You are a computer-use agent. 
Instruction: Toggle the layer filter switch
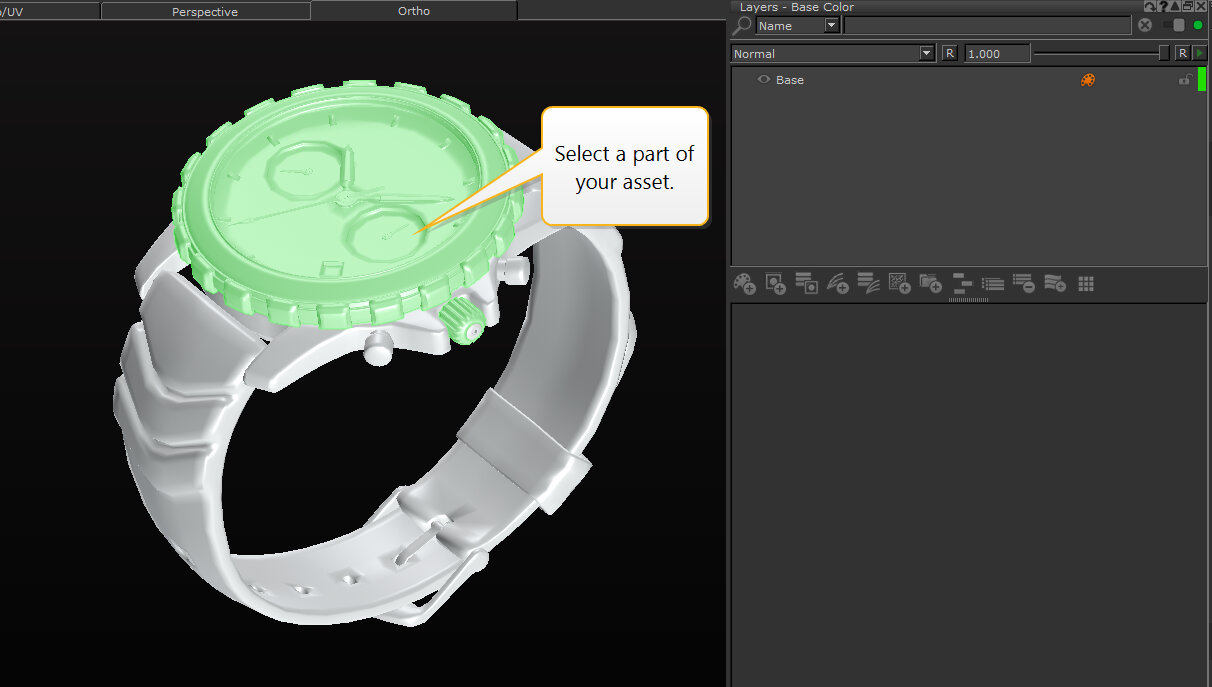point(1176,26)
